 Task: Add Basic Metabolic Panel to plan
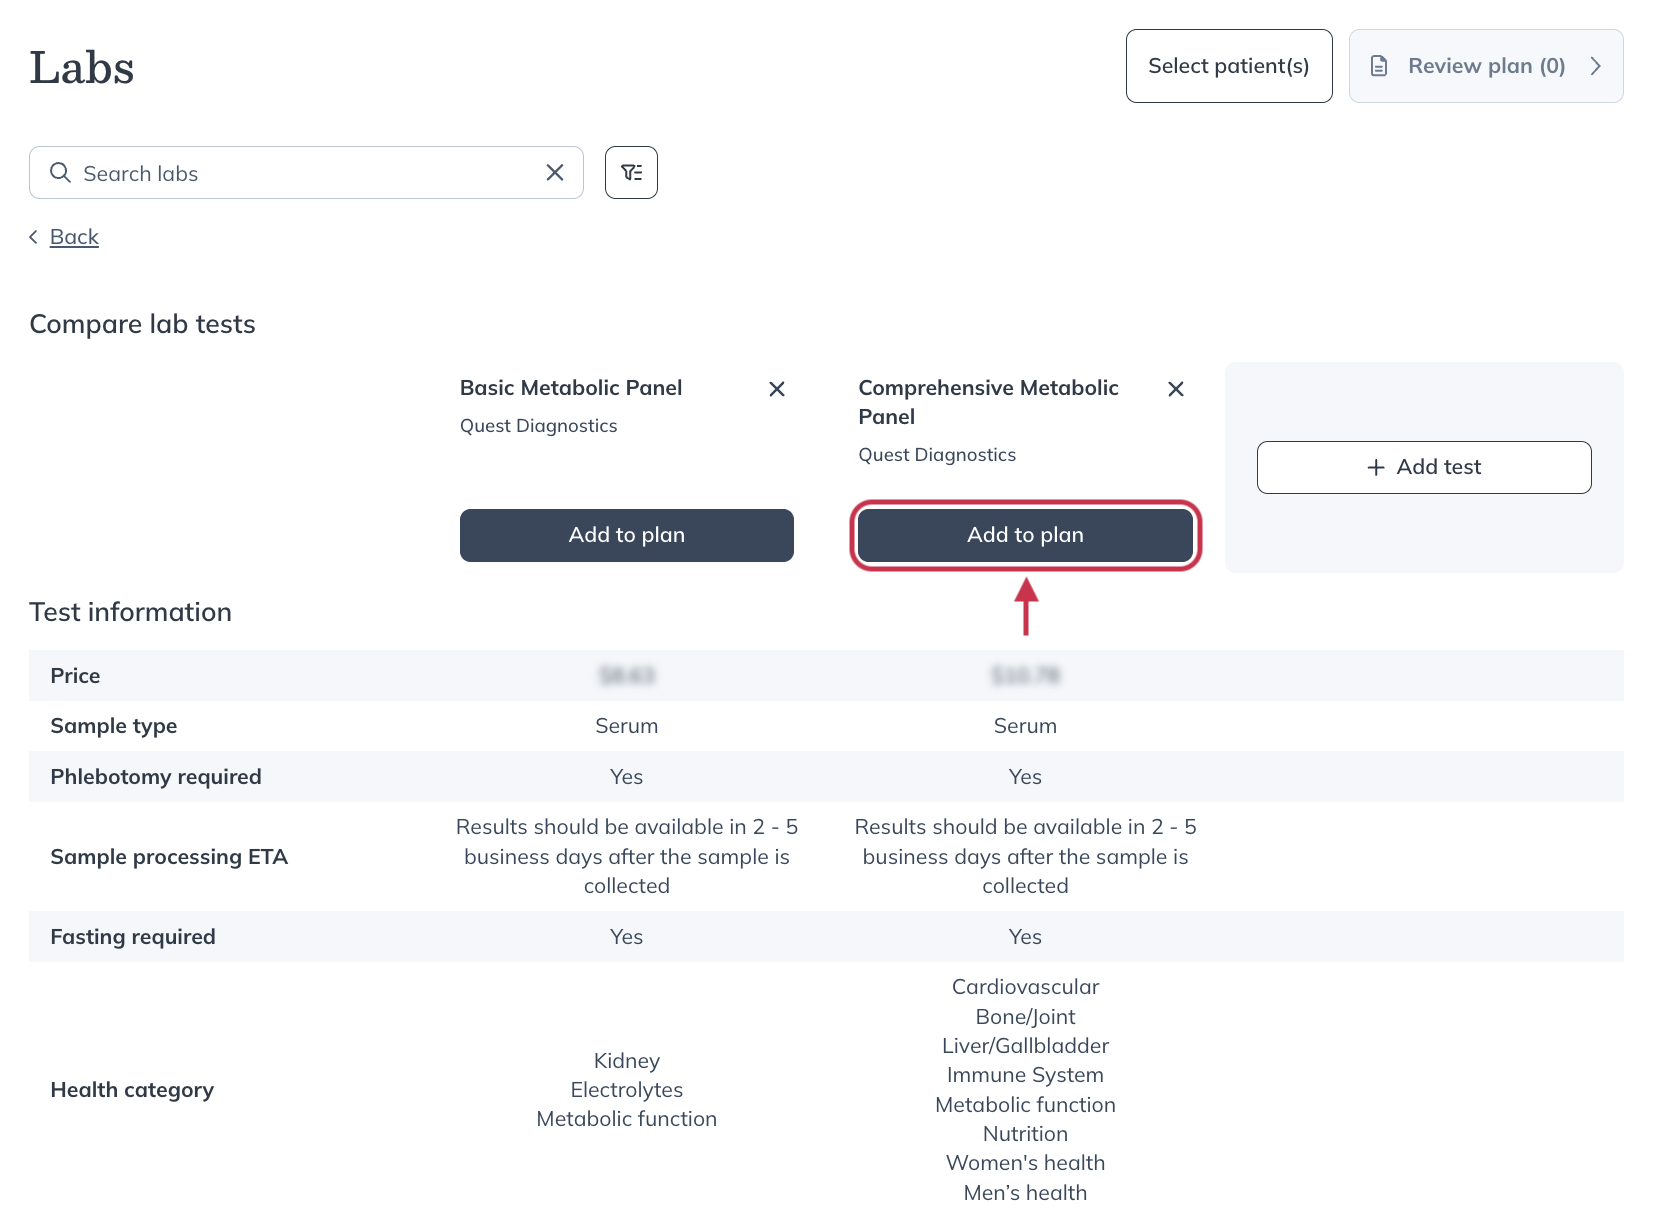[626, 535]
